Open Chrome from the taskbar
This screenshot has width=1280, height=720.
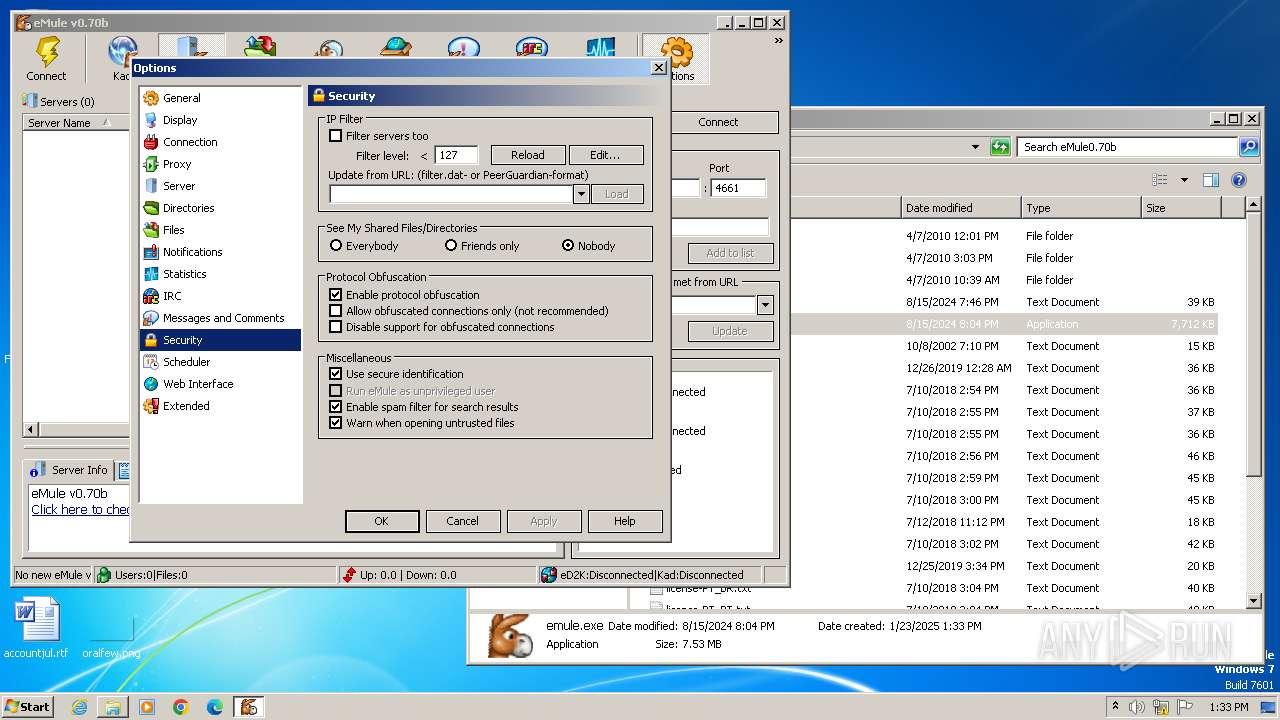(181, 707)
